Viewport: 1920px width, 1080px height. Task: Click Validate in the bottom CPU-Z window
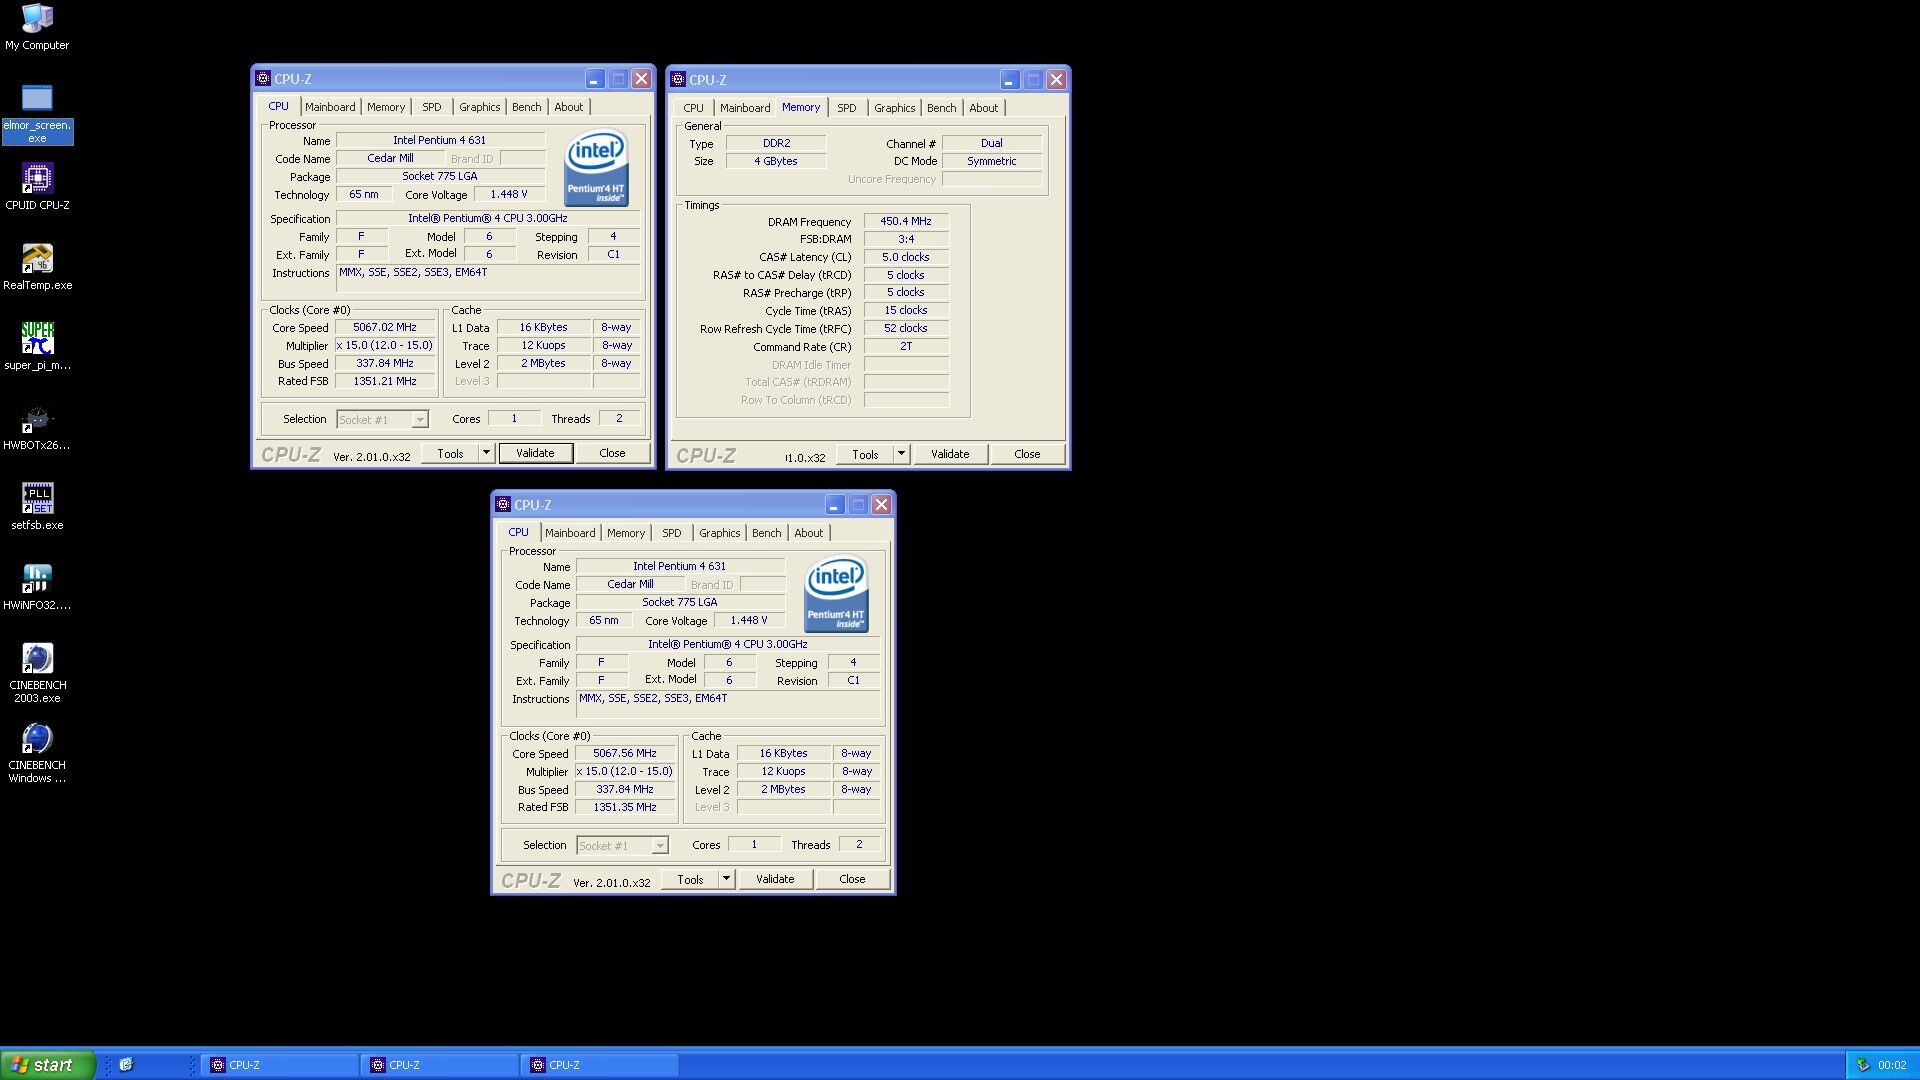pos(775,879)
